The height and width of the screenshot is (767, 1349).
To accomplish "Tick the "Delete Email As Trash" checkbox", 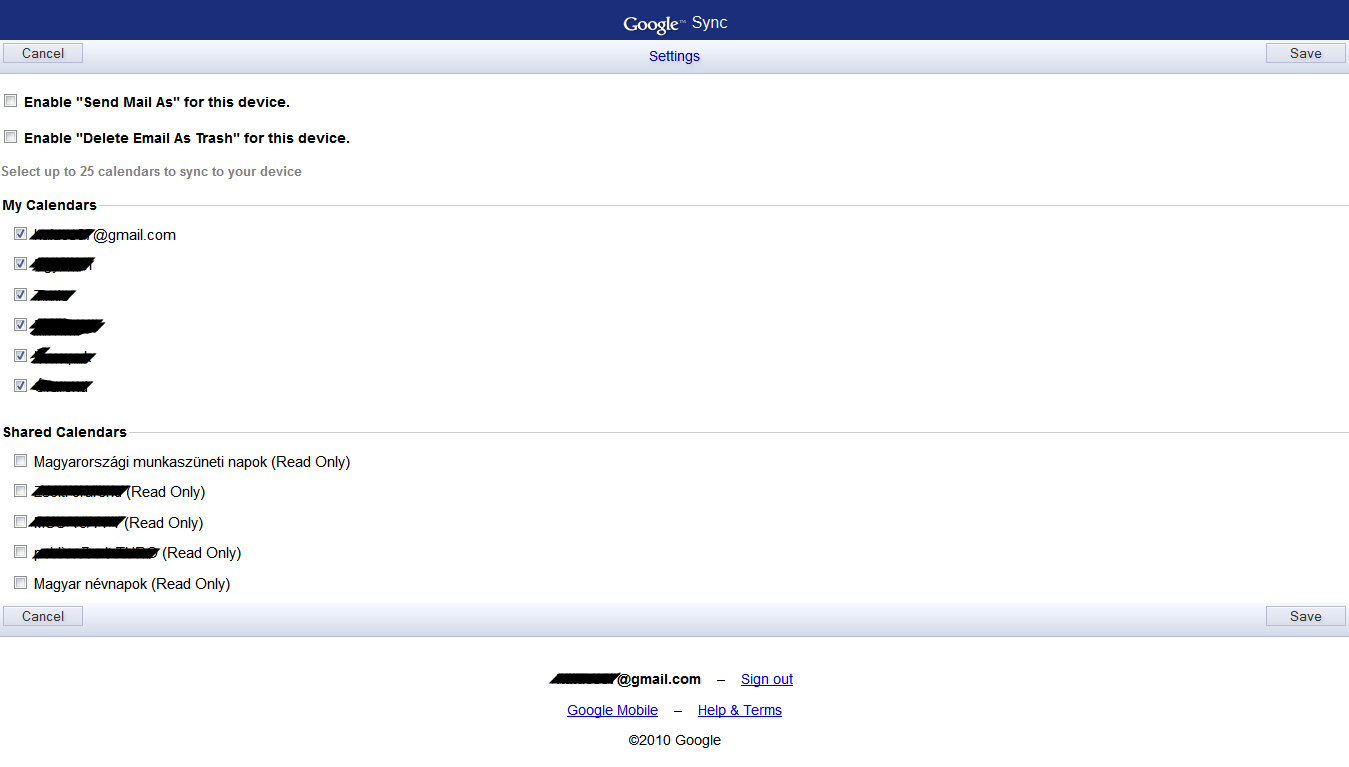I will (x=11, y=137).
